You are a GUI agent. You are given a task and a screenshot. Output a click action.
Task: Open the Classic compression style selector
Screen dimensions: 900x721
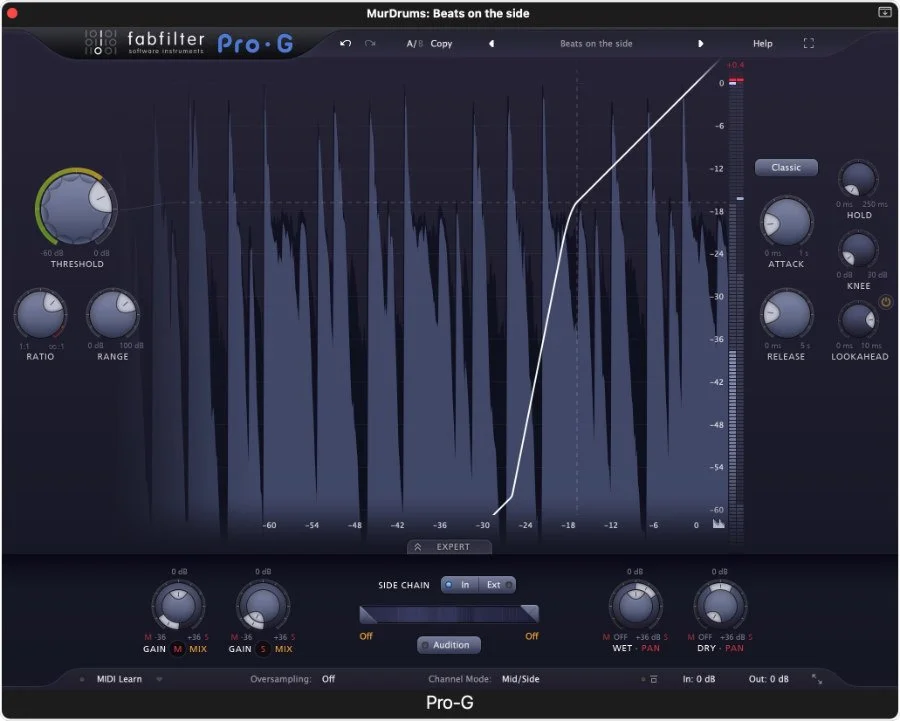point(786,167)
